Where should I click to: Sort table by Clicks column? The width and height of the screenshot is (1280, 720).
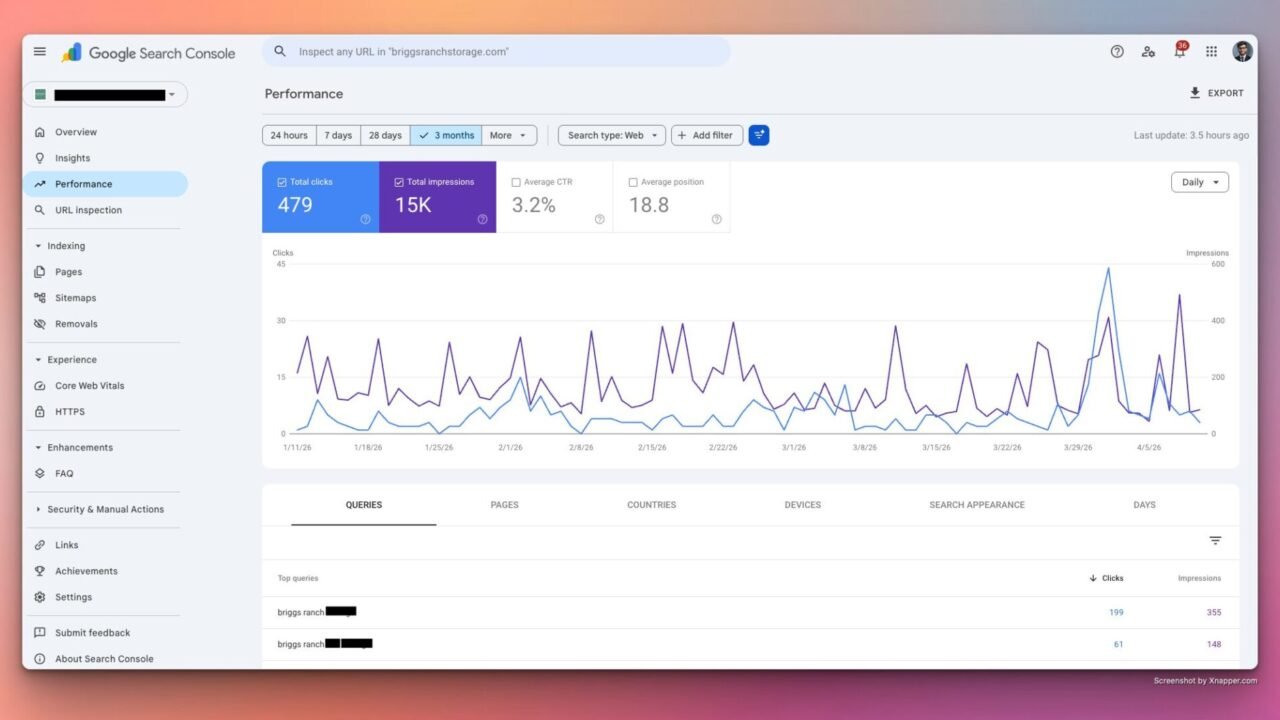pos(1106,578)
